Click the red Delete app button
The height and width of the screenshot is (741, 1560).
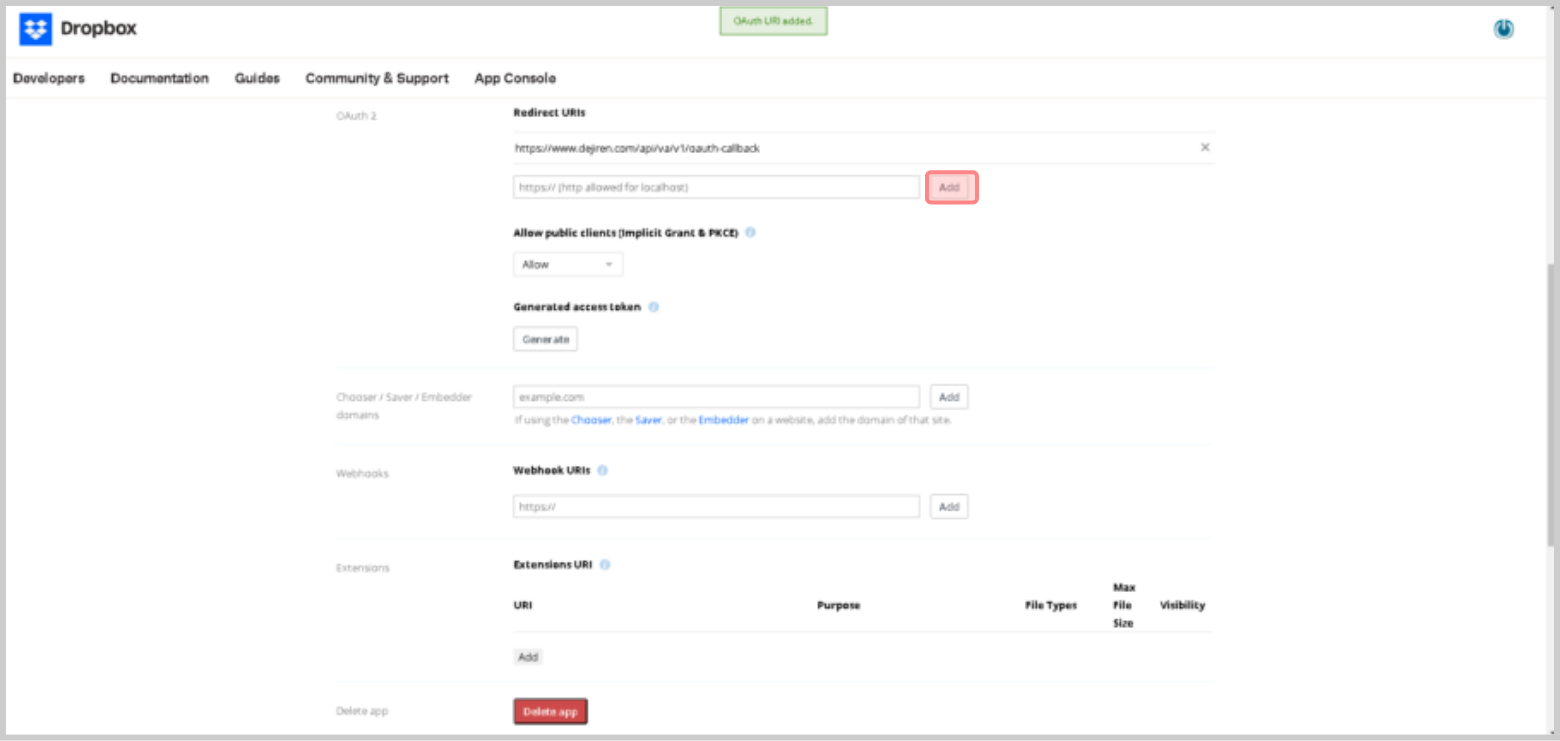pos(551,711)
